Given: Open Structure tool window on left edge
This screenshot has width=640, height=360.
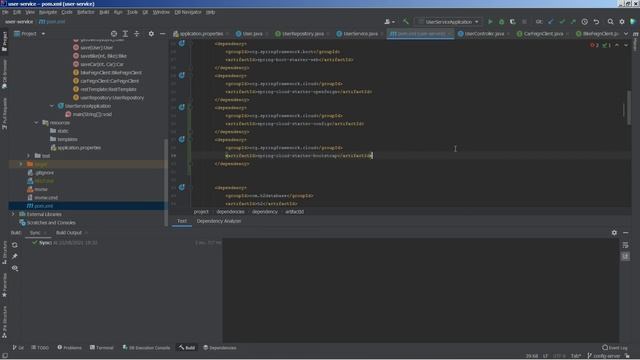Looking at the screenshot, I should click(x=4, y=252).
